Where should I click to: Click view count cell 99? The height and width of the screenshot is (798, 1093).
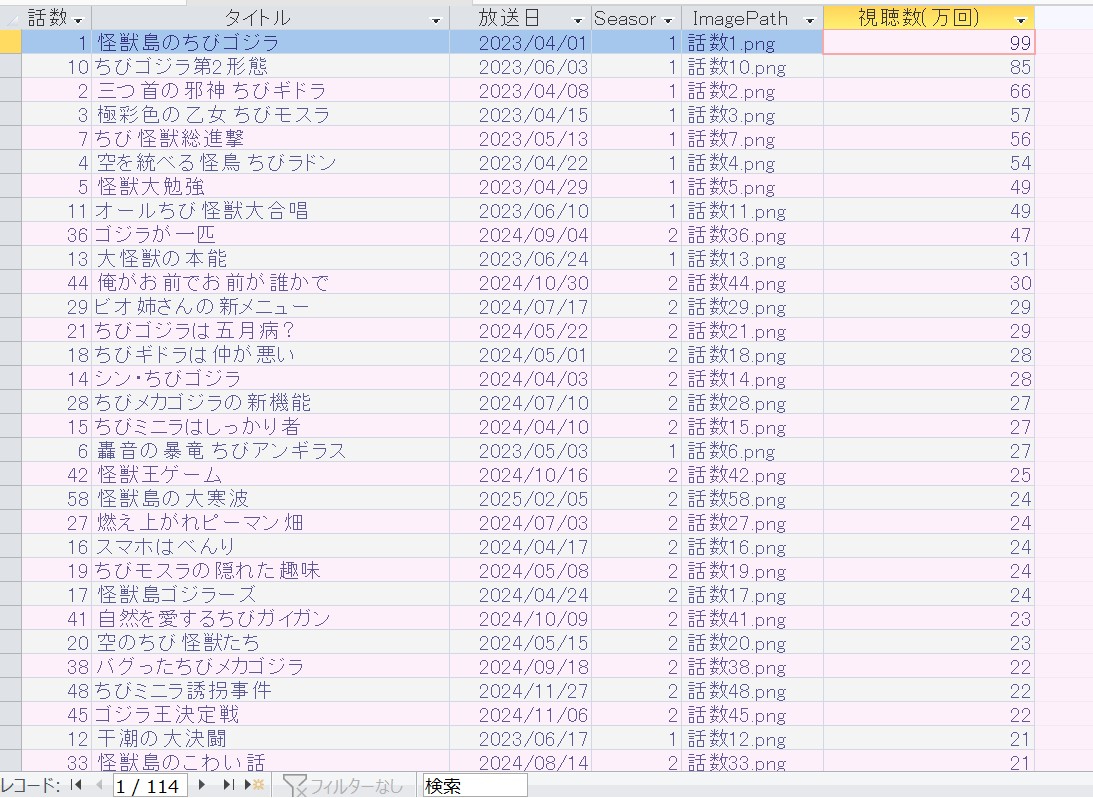tap(928, 43)
